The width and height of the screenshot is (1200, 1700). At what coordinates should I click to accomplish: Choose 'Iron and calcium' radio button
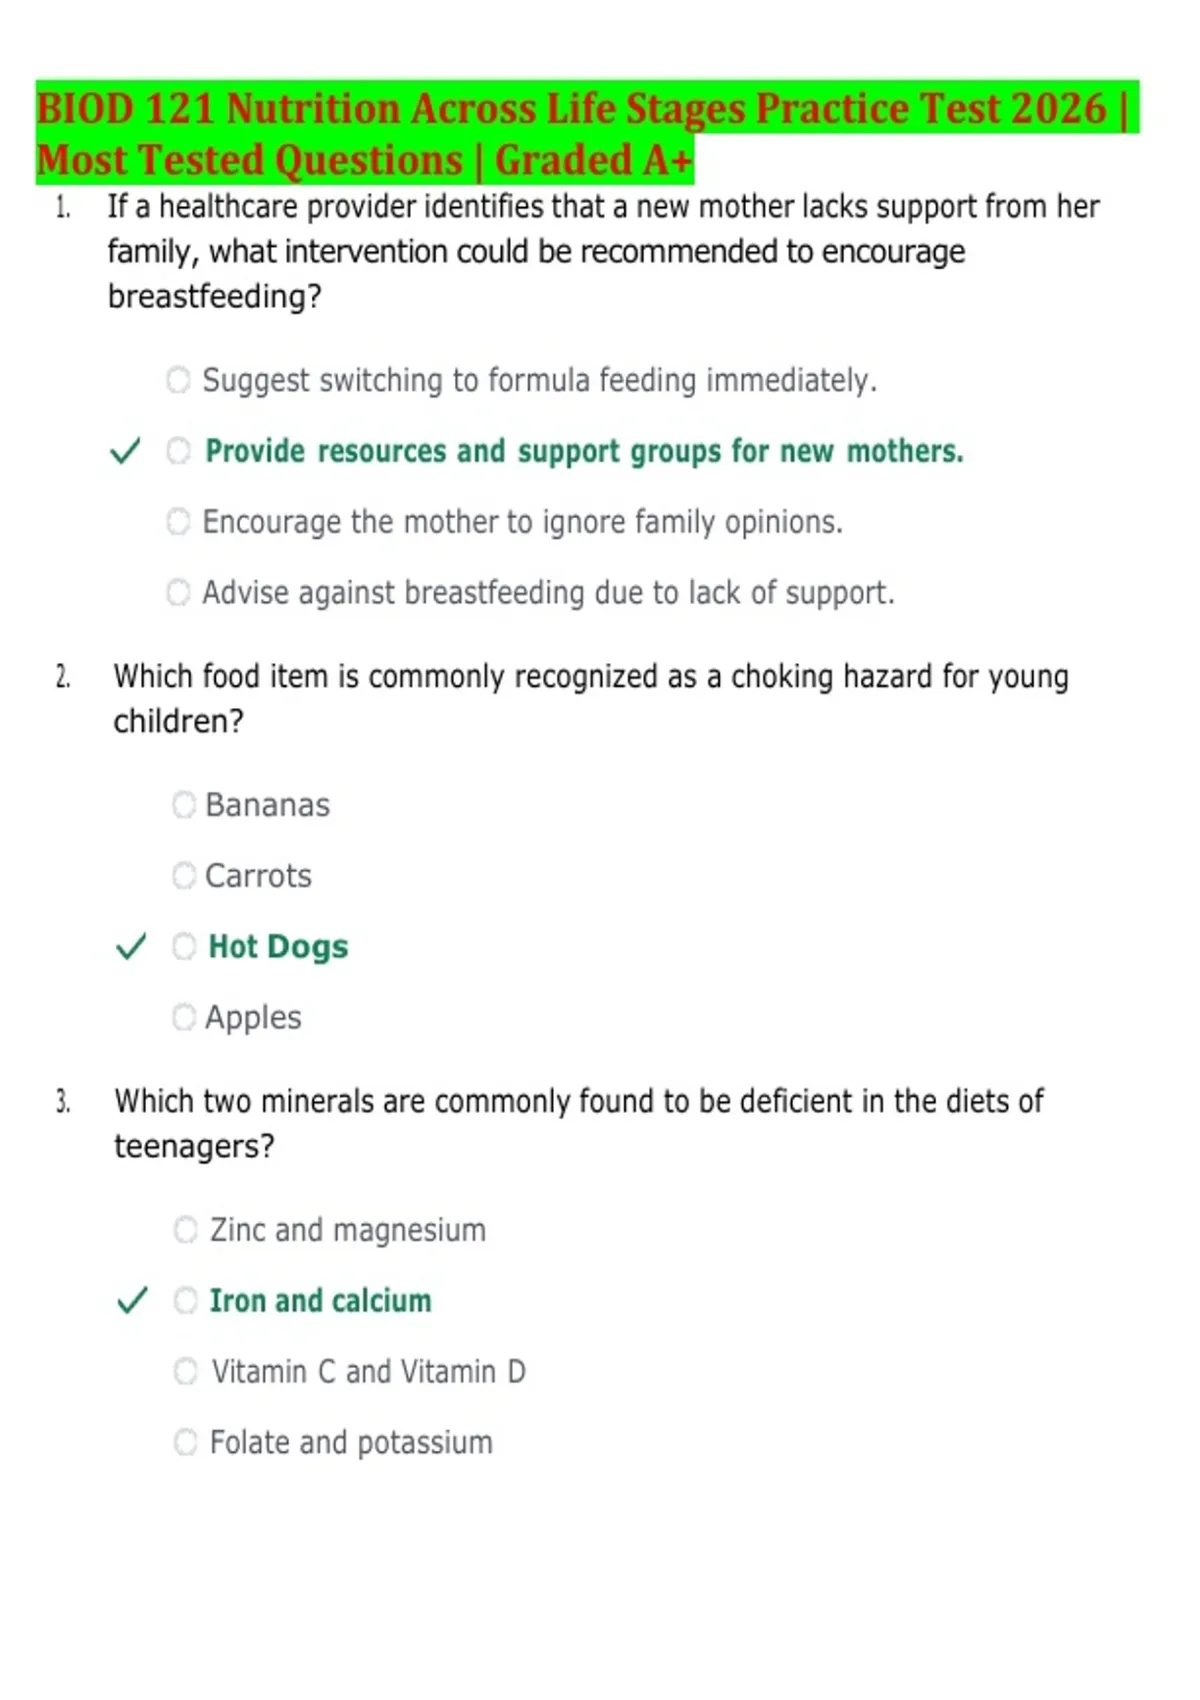point(186,1300)
